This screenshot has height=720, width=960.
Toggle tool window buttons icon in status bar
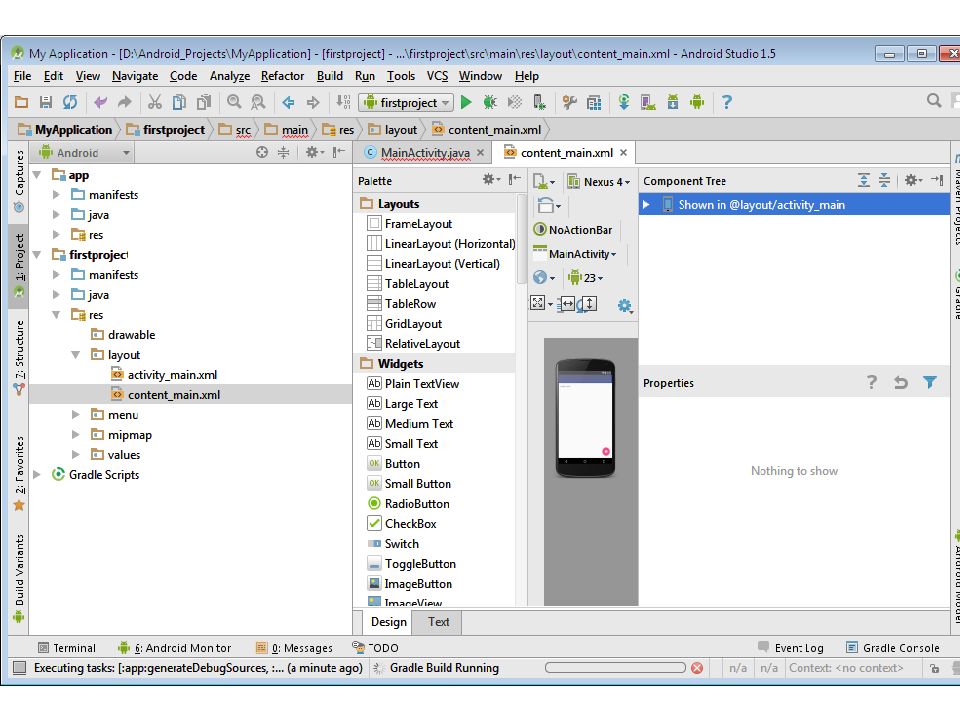point(20,668)
